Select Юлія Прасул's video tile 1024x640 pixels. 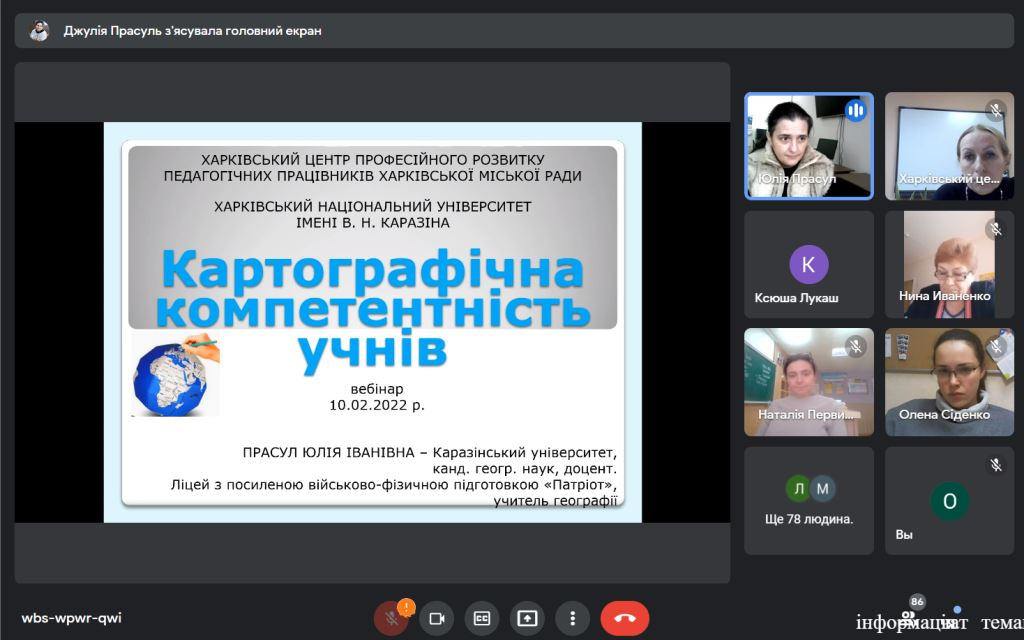(809, 146)
